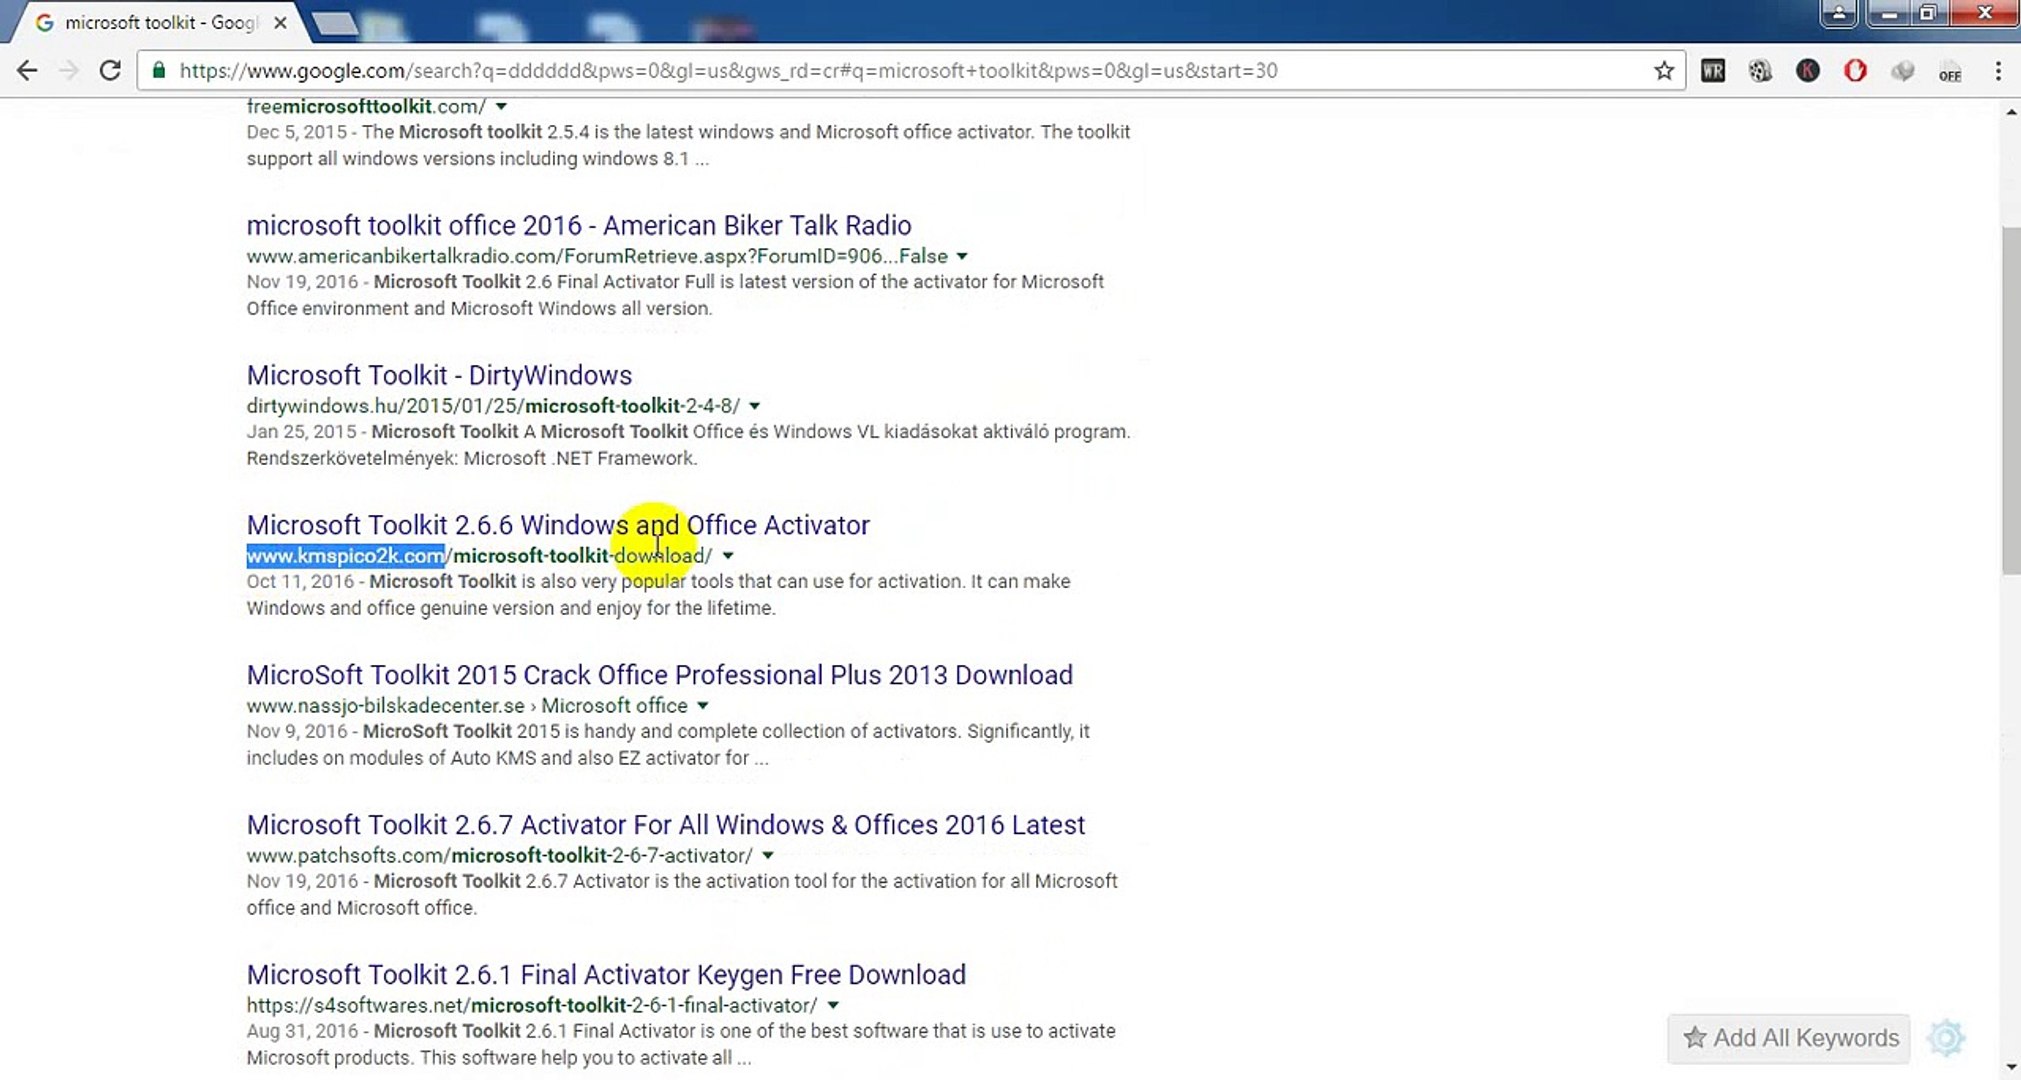
Task: Open the WR extension icon
Action: 1713,71
